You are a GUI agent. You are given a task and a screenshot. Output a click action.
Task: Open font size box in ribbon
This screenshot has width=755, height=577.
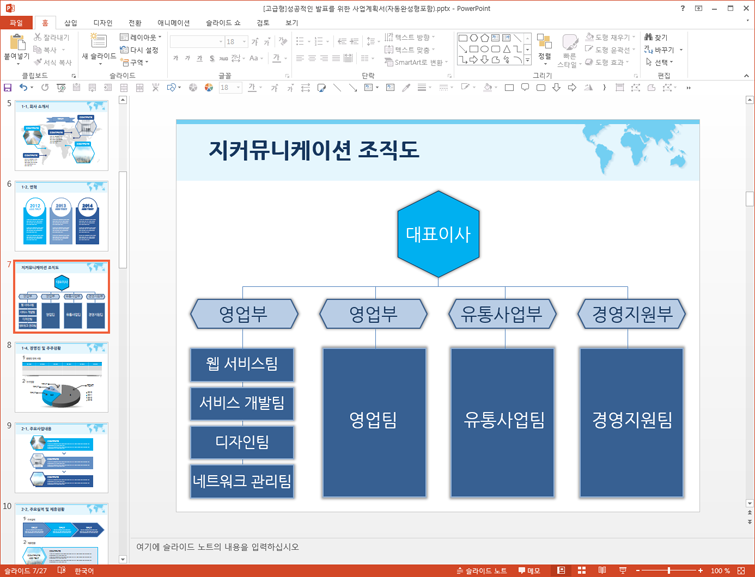[236, 42]
